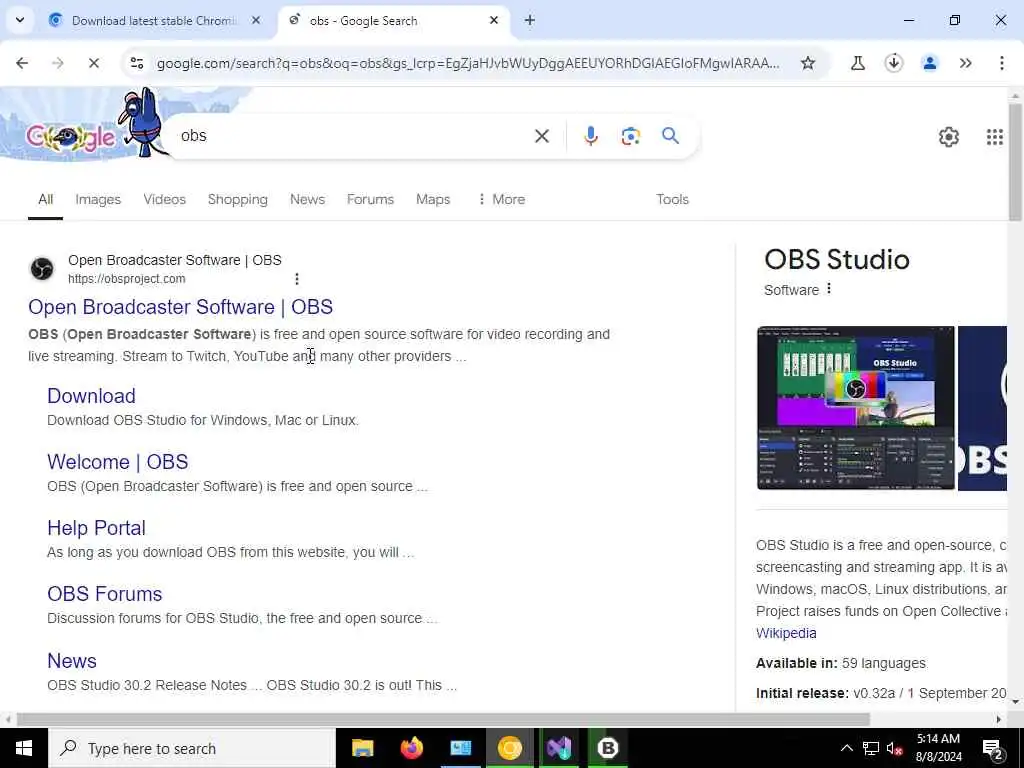Open the network icon in system tray
This screenshot has width=1024, height=768.
871,748
